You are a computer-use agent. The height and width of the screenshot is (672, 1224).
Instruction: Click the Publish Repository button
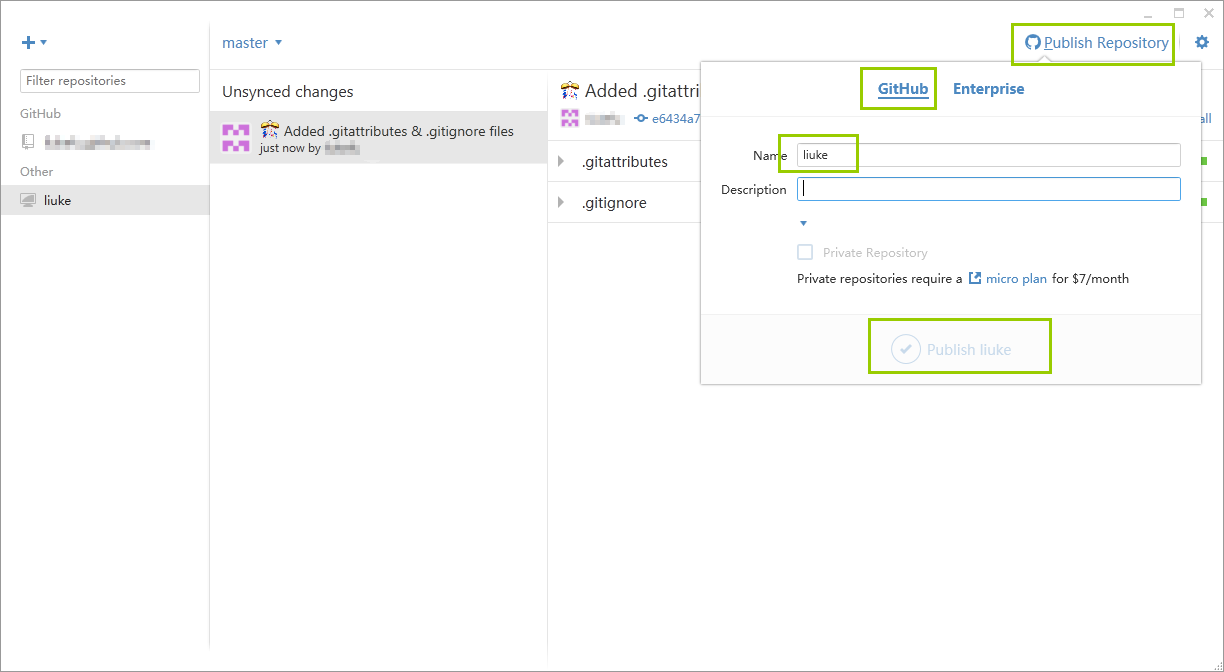(x=1097, y=43)
